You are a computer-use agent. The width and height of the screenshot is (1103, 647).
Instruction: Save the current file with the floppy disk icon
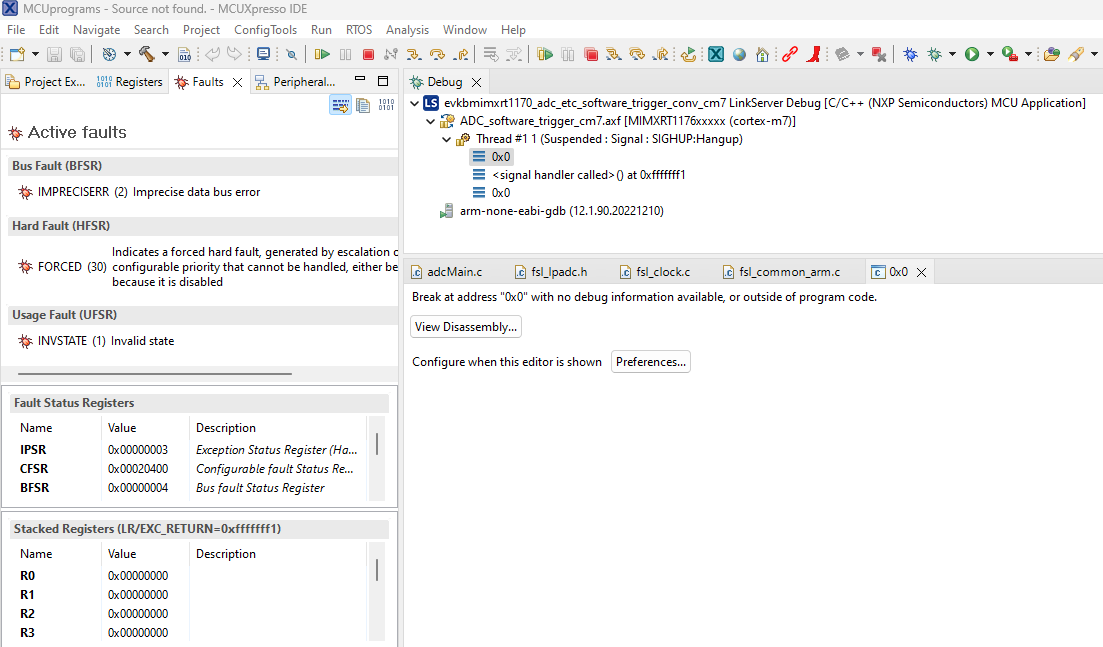pos(53,54)
